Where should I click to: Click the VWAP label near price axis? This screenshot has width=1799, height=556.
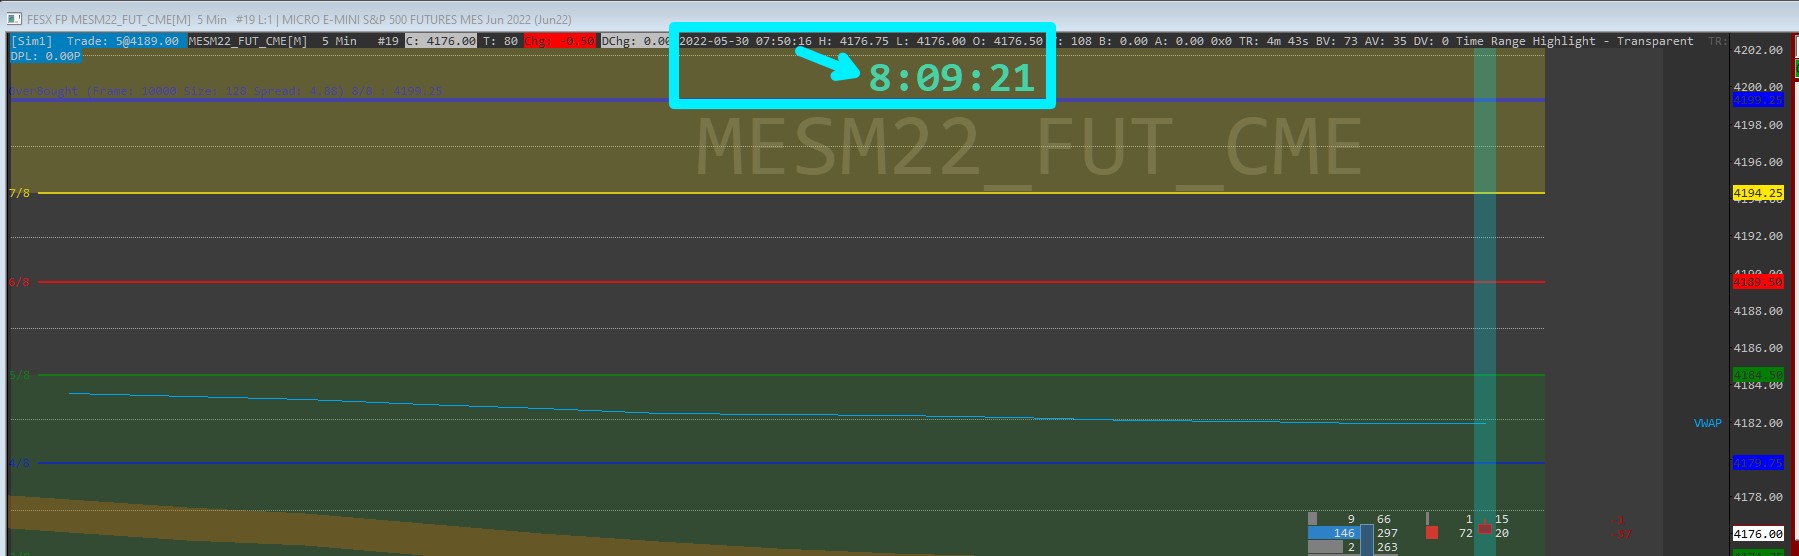[x=1708, y=423]
